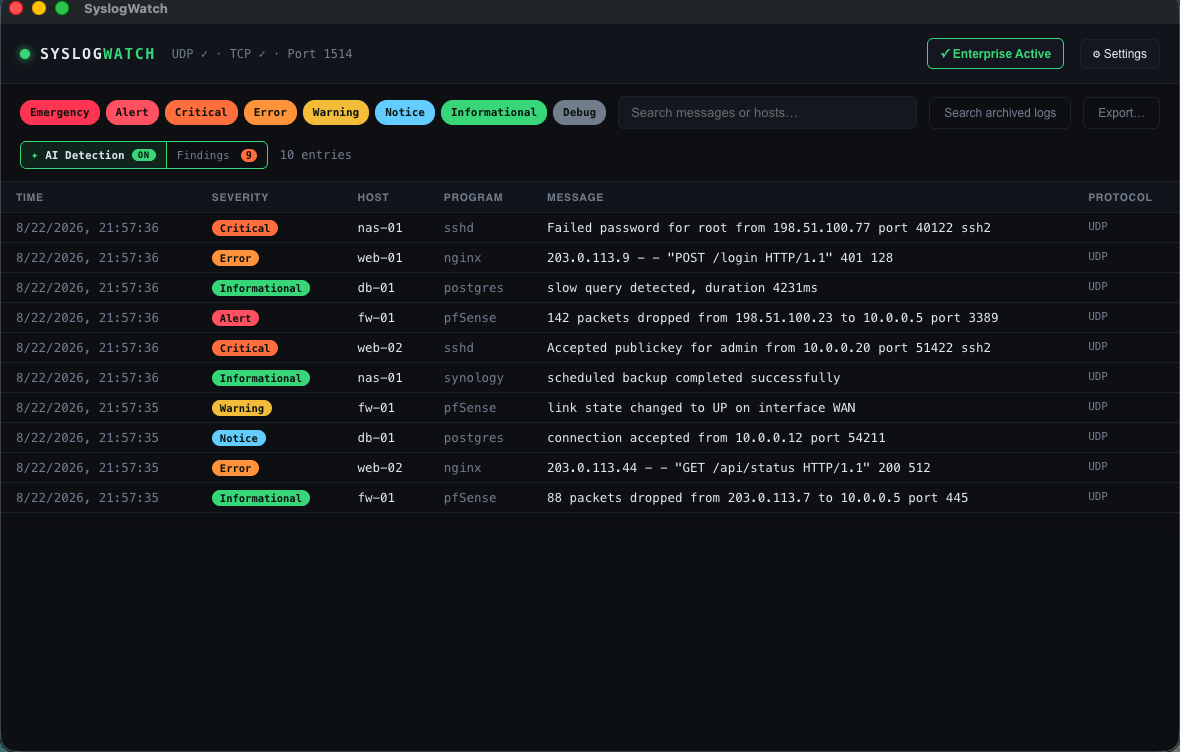Screen dimensions: 1180x752
Task: Click the Enterprise Active badge
Action: click(995, 53)
